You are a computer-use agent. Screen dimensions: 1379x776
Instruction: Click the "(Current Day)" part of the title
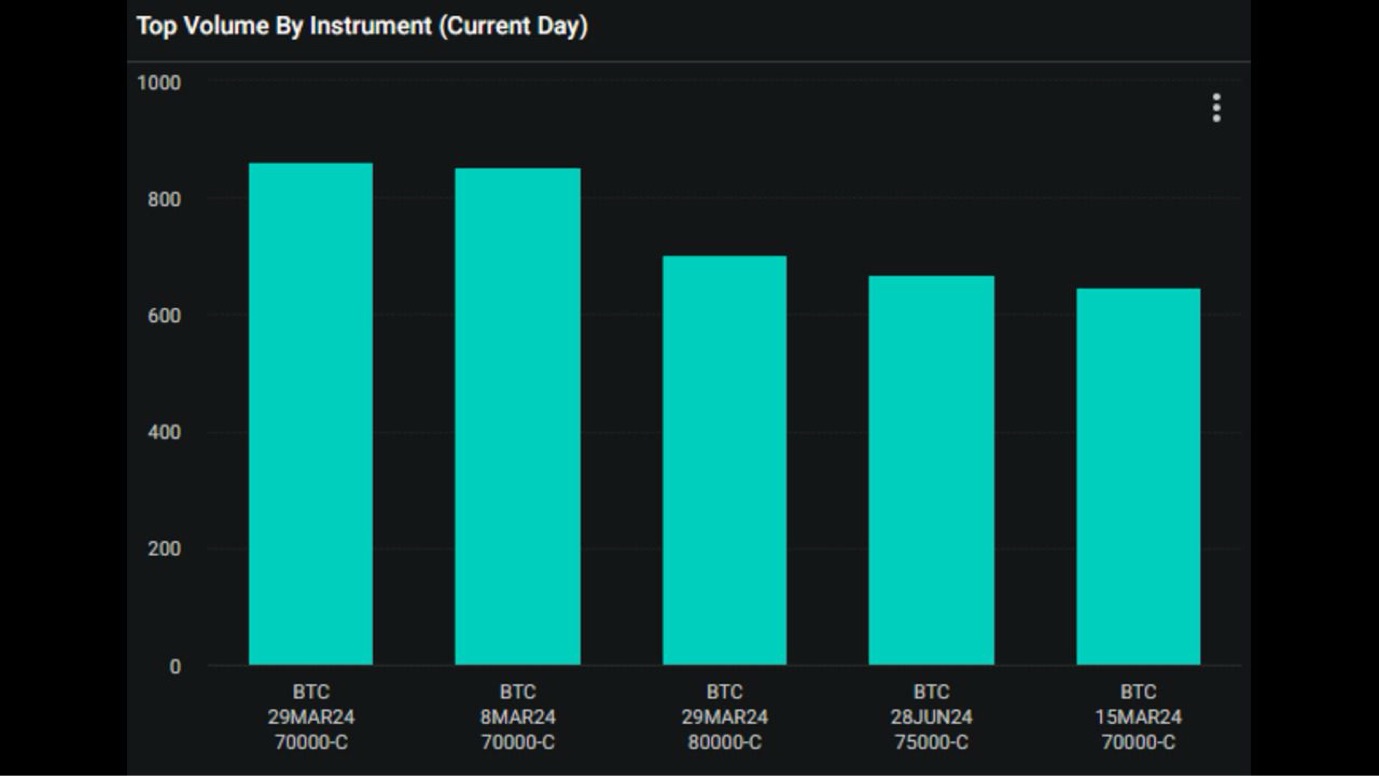click(x=513, y=27)
